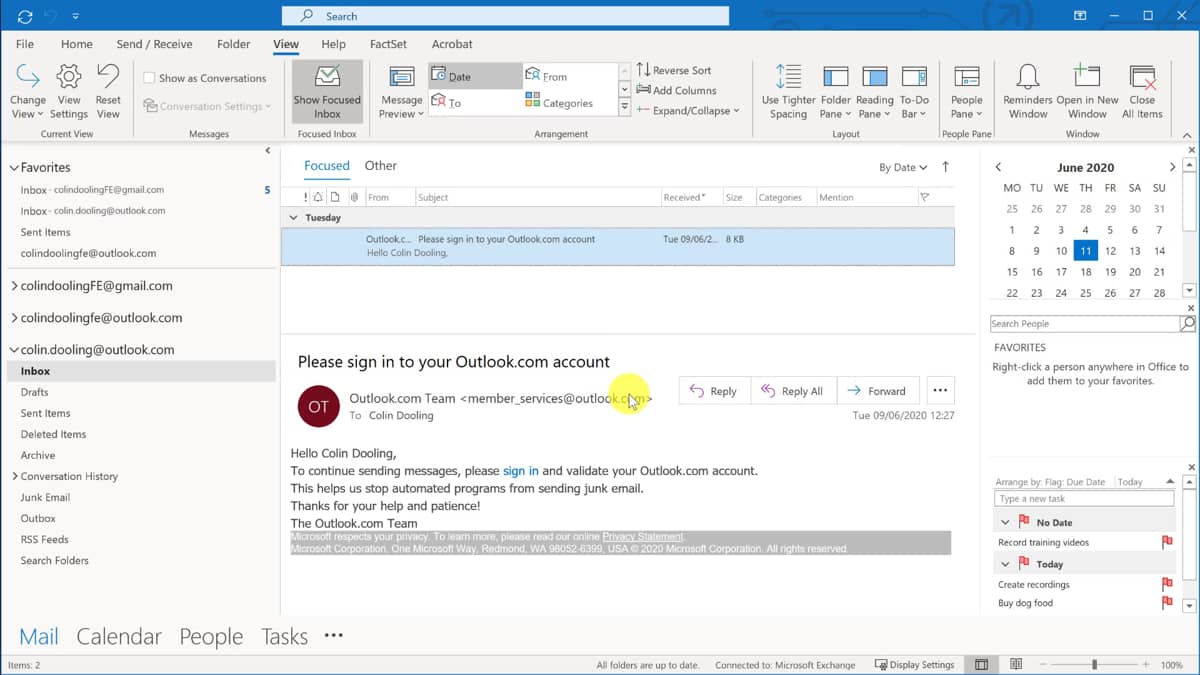Switch to the Other inbox tab
1200x675 pixels.
pos(380,166)
